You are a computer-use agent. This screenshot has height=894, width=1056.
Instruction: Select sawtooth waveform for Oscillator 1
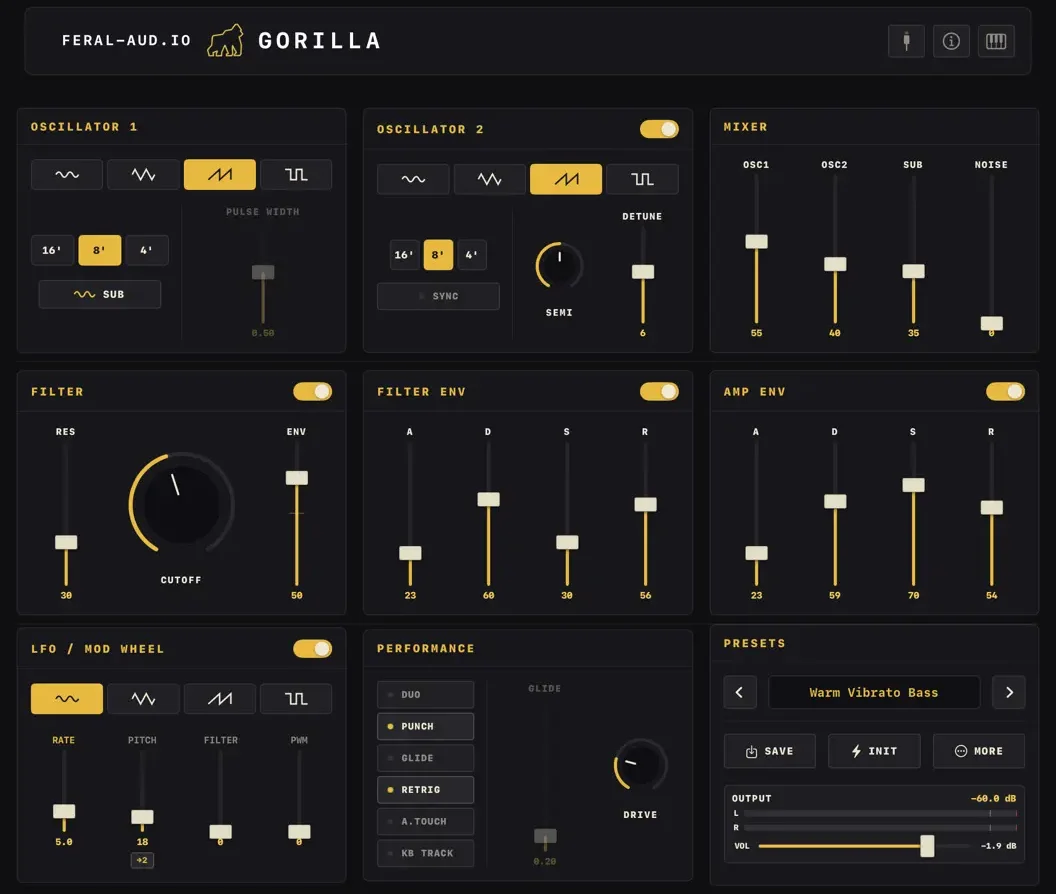(220, 174)
